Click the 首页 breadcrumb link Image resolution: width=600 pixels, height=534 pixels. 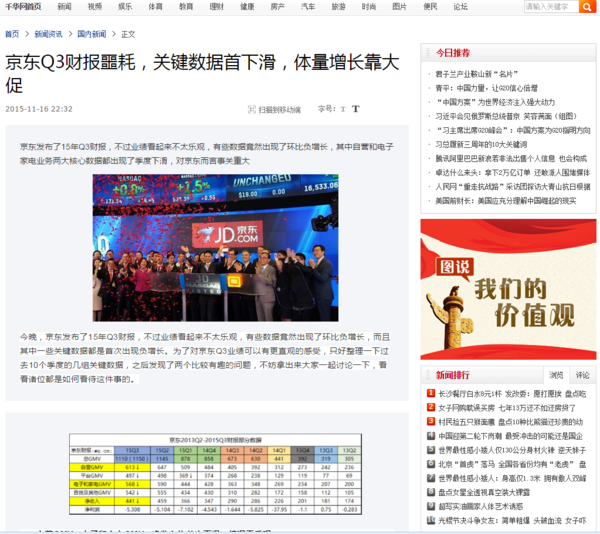(x=12, y=34)
